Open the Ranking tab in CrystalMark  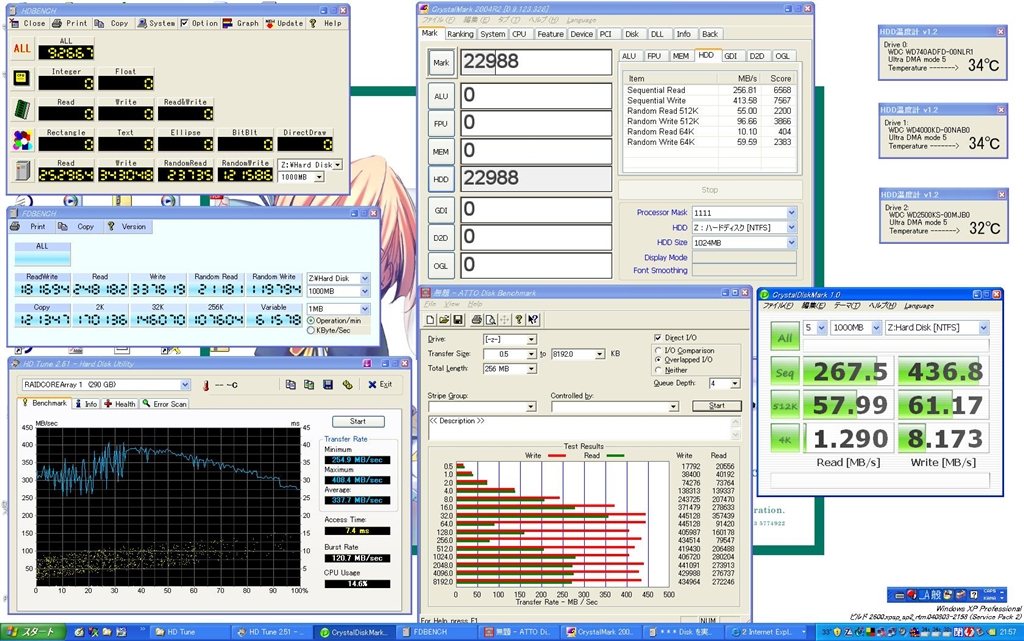(460, 34)
